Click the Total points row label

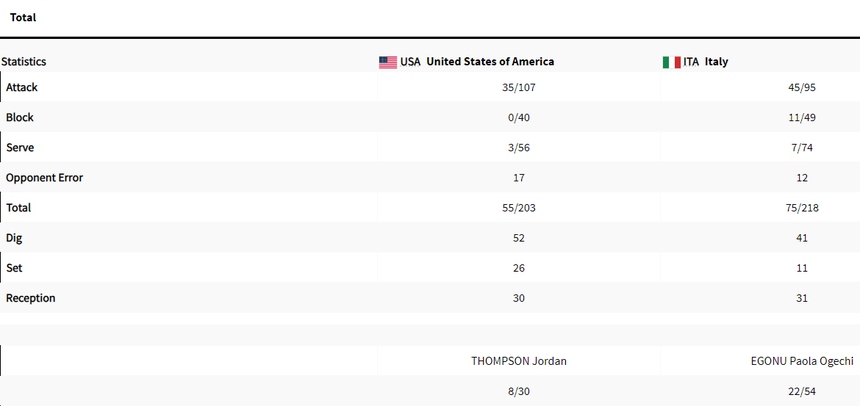tap(19, 208)
